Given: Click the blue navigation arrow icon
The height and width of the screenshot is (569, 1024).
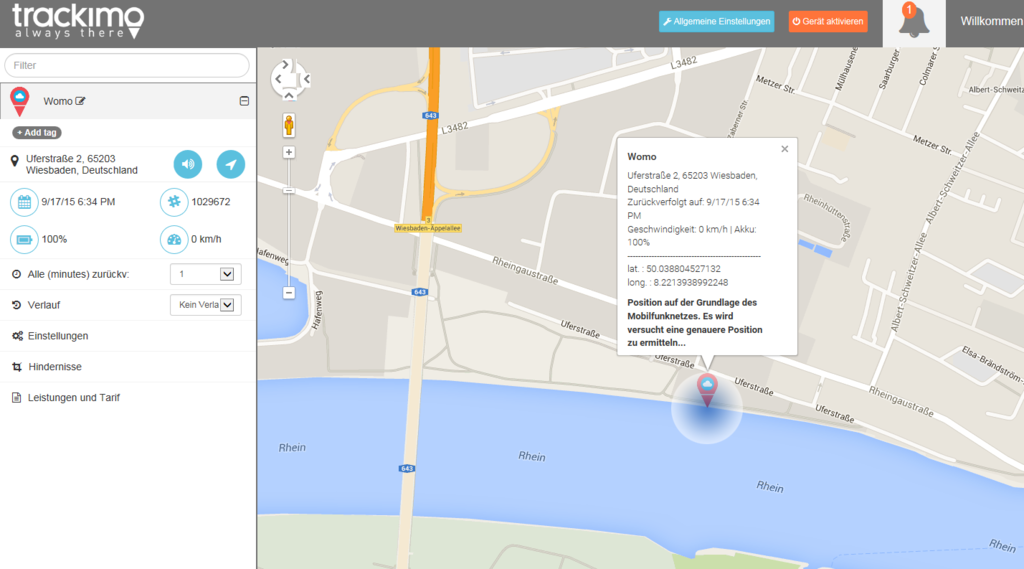Looking at the screenshot, I should click(x=231, y=164).
